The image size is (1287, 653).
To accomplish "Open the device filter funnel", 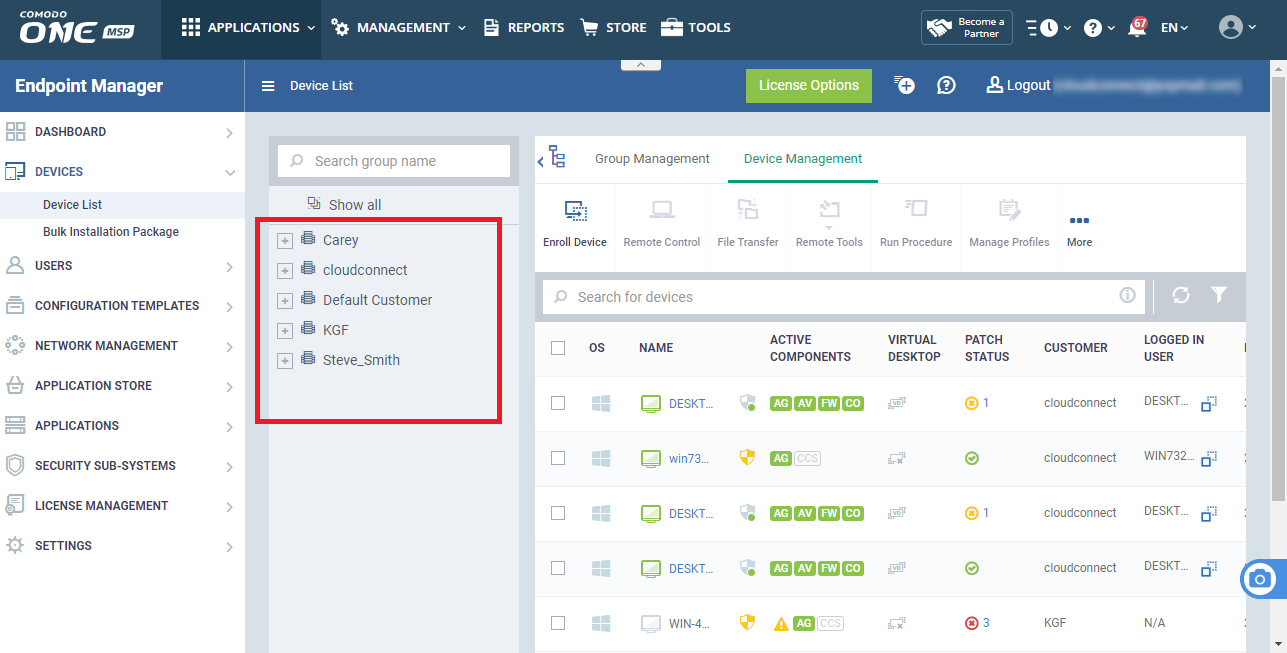I will (1218, 295).
